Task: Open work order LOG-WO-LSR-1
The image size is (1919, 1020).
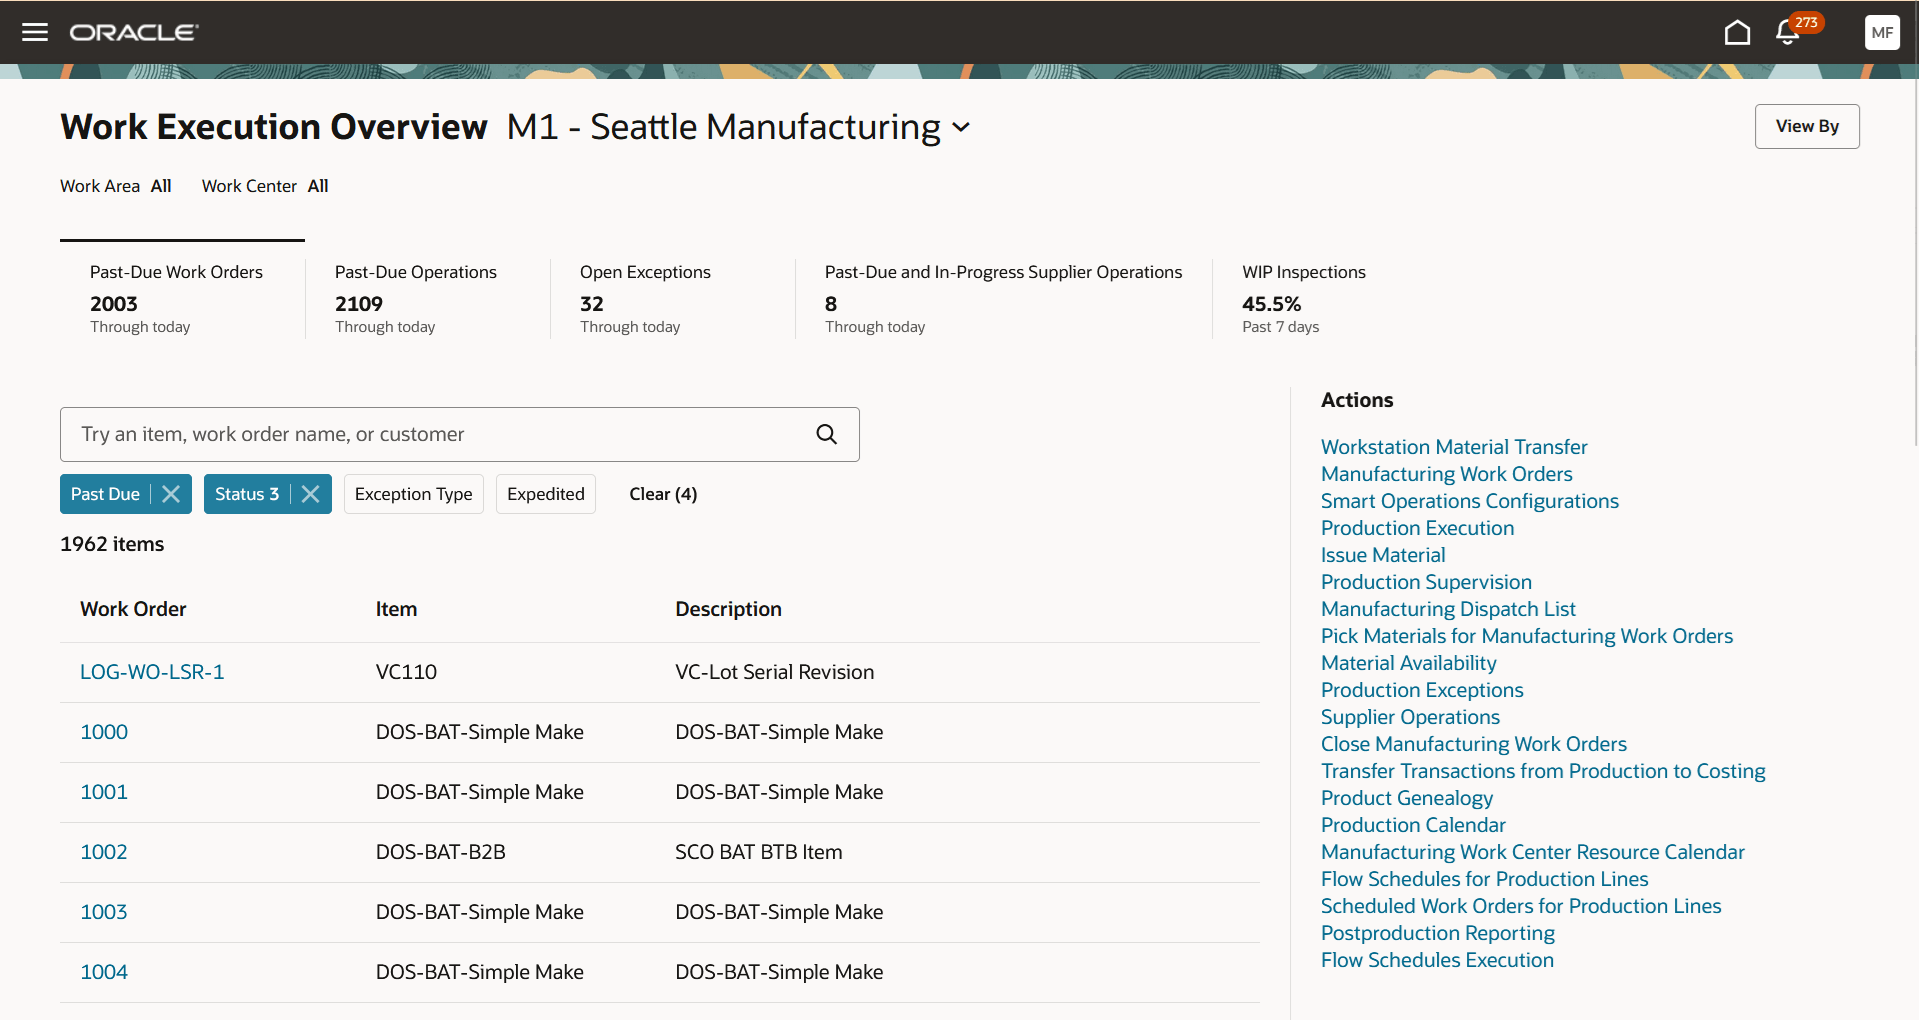Action: (152, 672)
